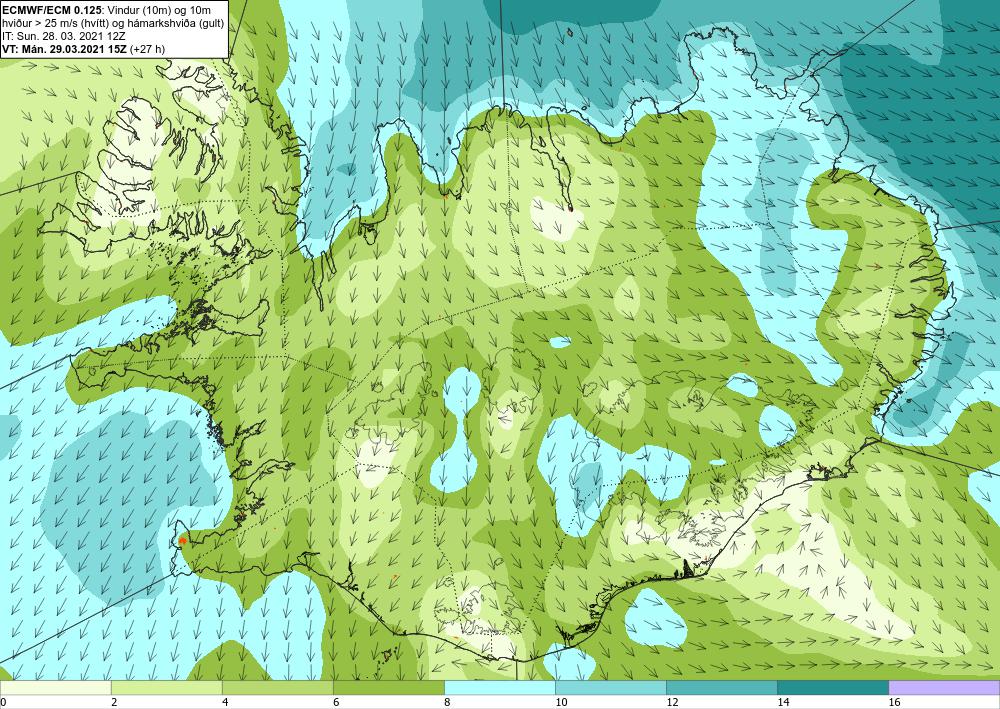1000x709 pixels.
Task: Click the "VT: Mán. 29.03.2021 15Z" line
Action: coord(64,48)
